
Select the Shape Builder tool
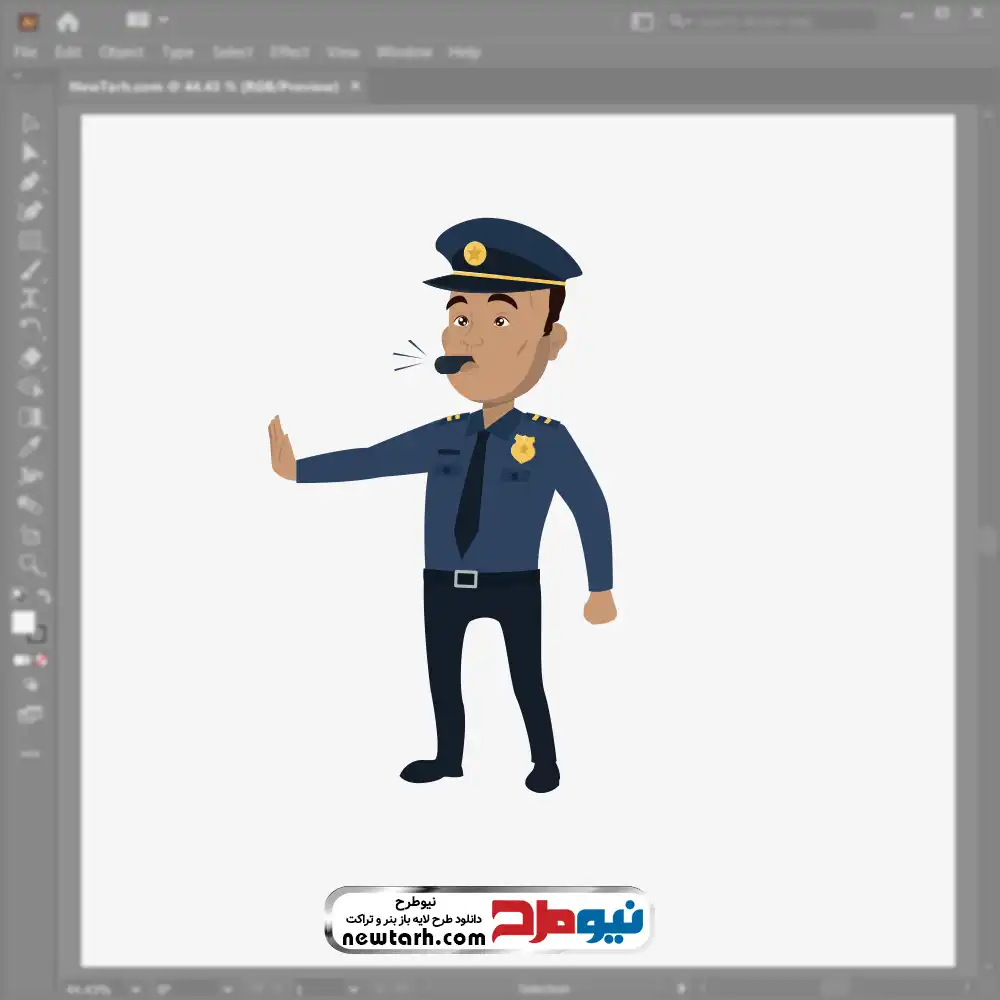tap(29, 387)
